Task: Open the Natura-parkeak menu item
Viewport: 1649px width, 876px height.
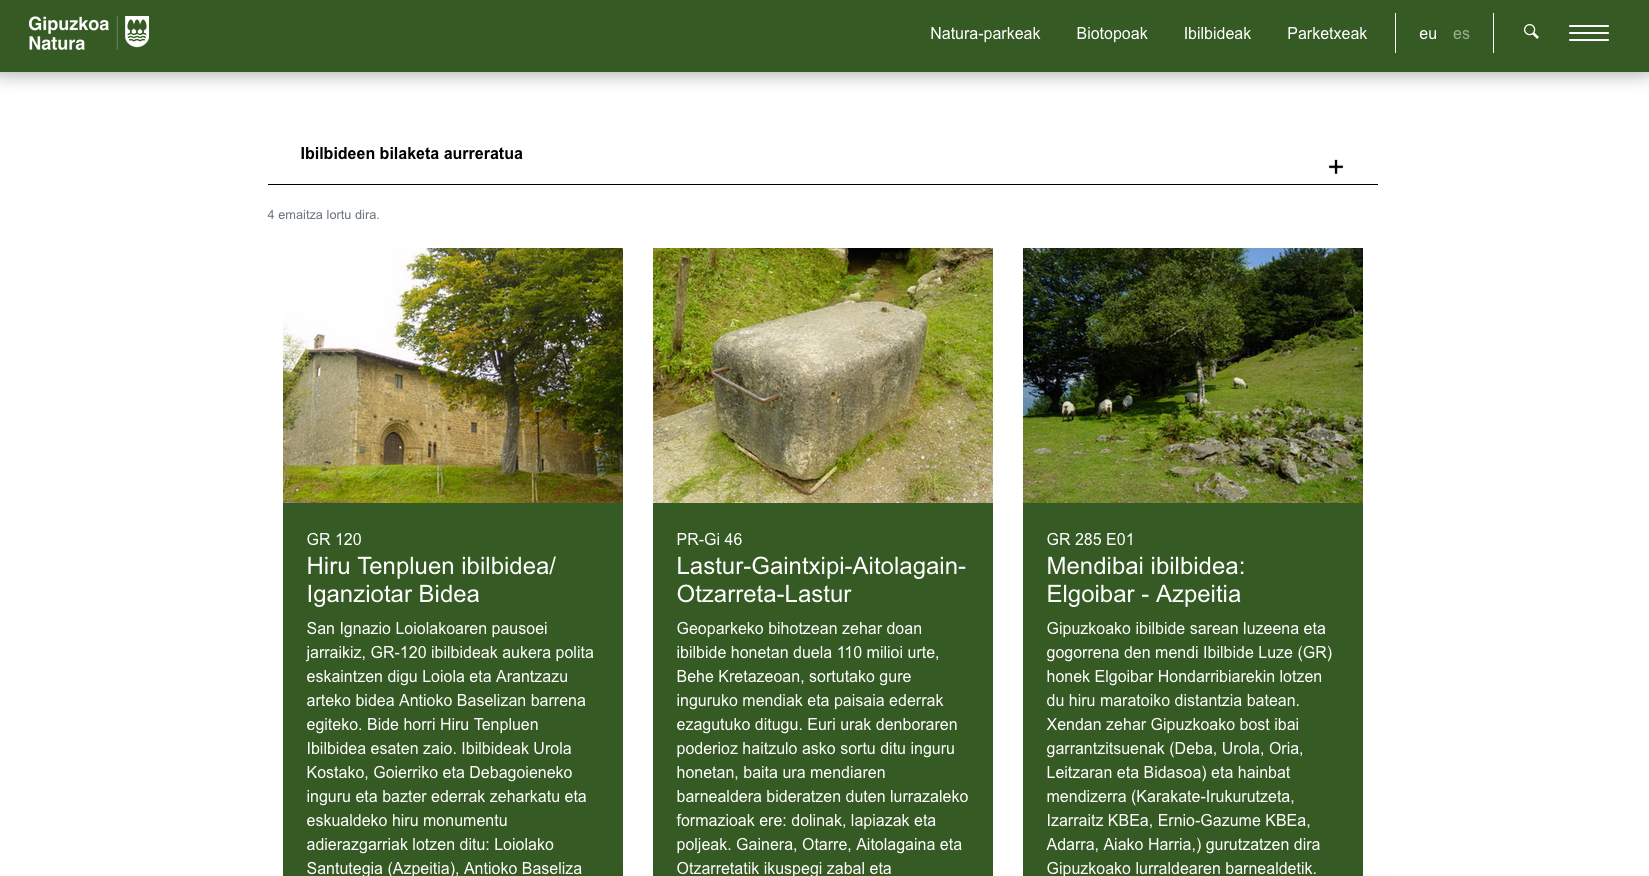Action: click(x=985, y=33)
